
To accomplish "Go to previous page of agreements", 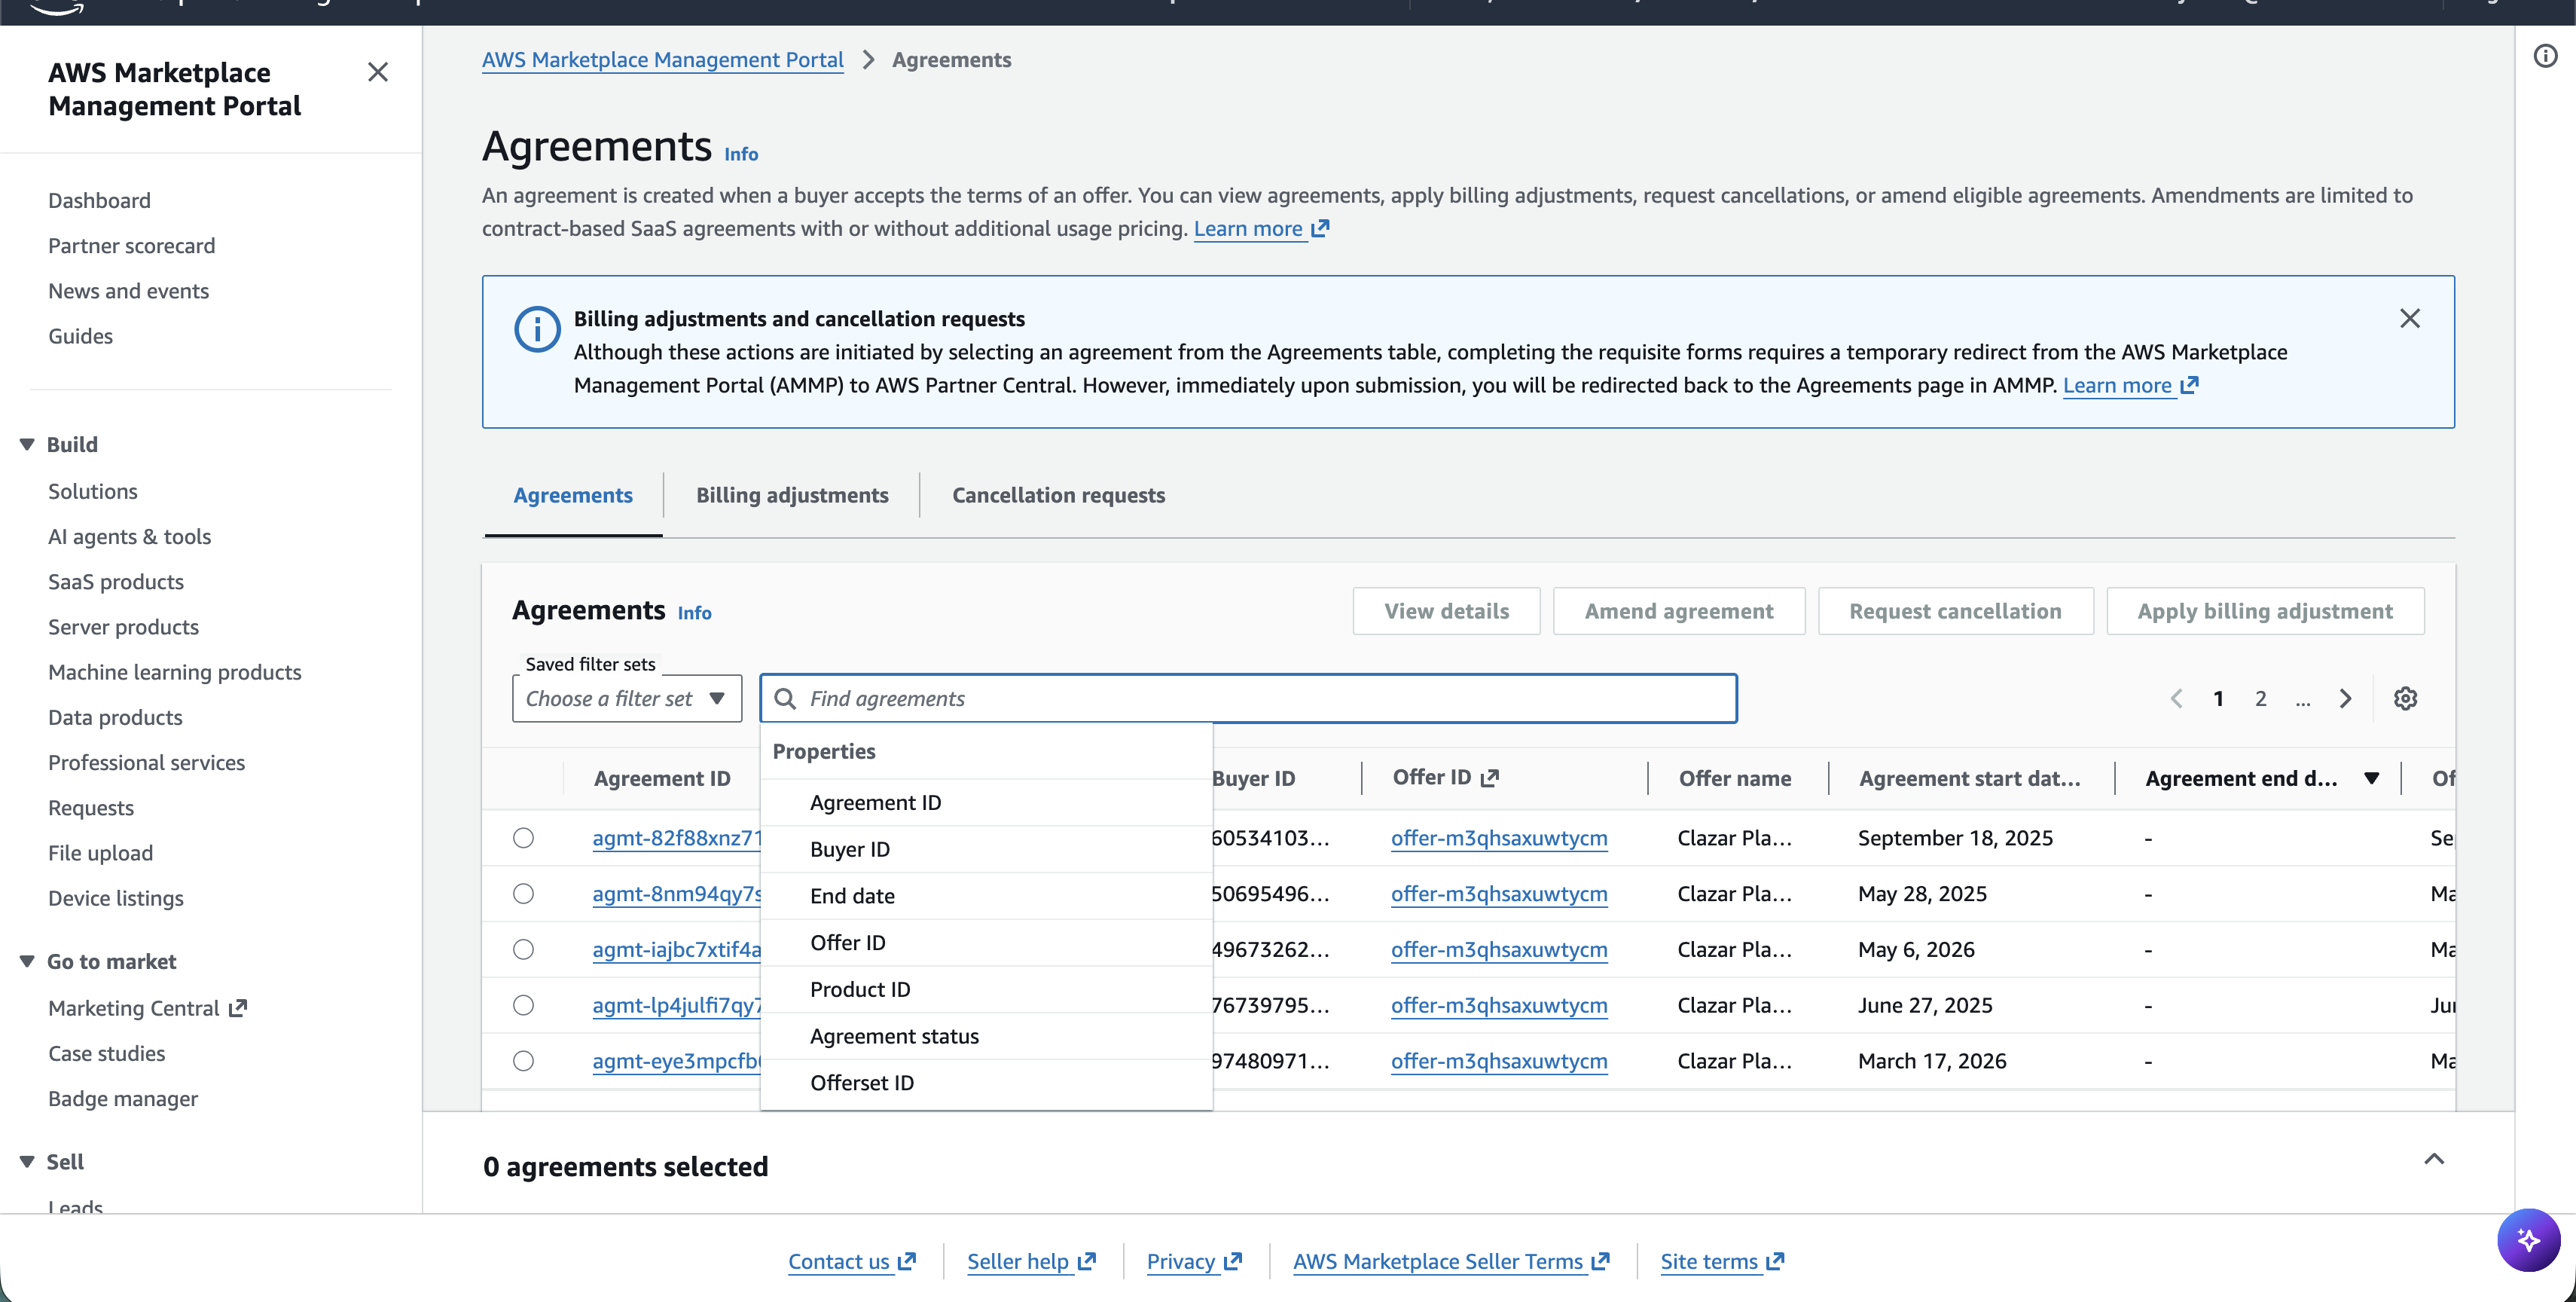I will 2176,699.
